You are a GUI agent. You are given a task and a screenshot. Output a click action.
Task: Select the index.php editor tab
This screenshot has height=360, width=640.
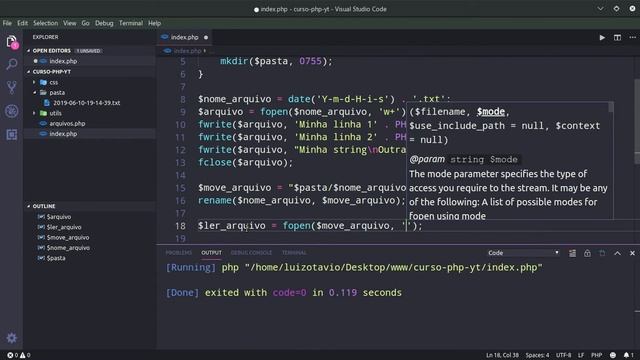point(185,37)
